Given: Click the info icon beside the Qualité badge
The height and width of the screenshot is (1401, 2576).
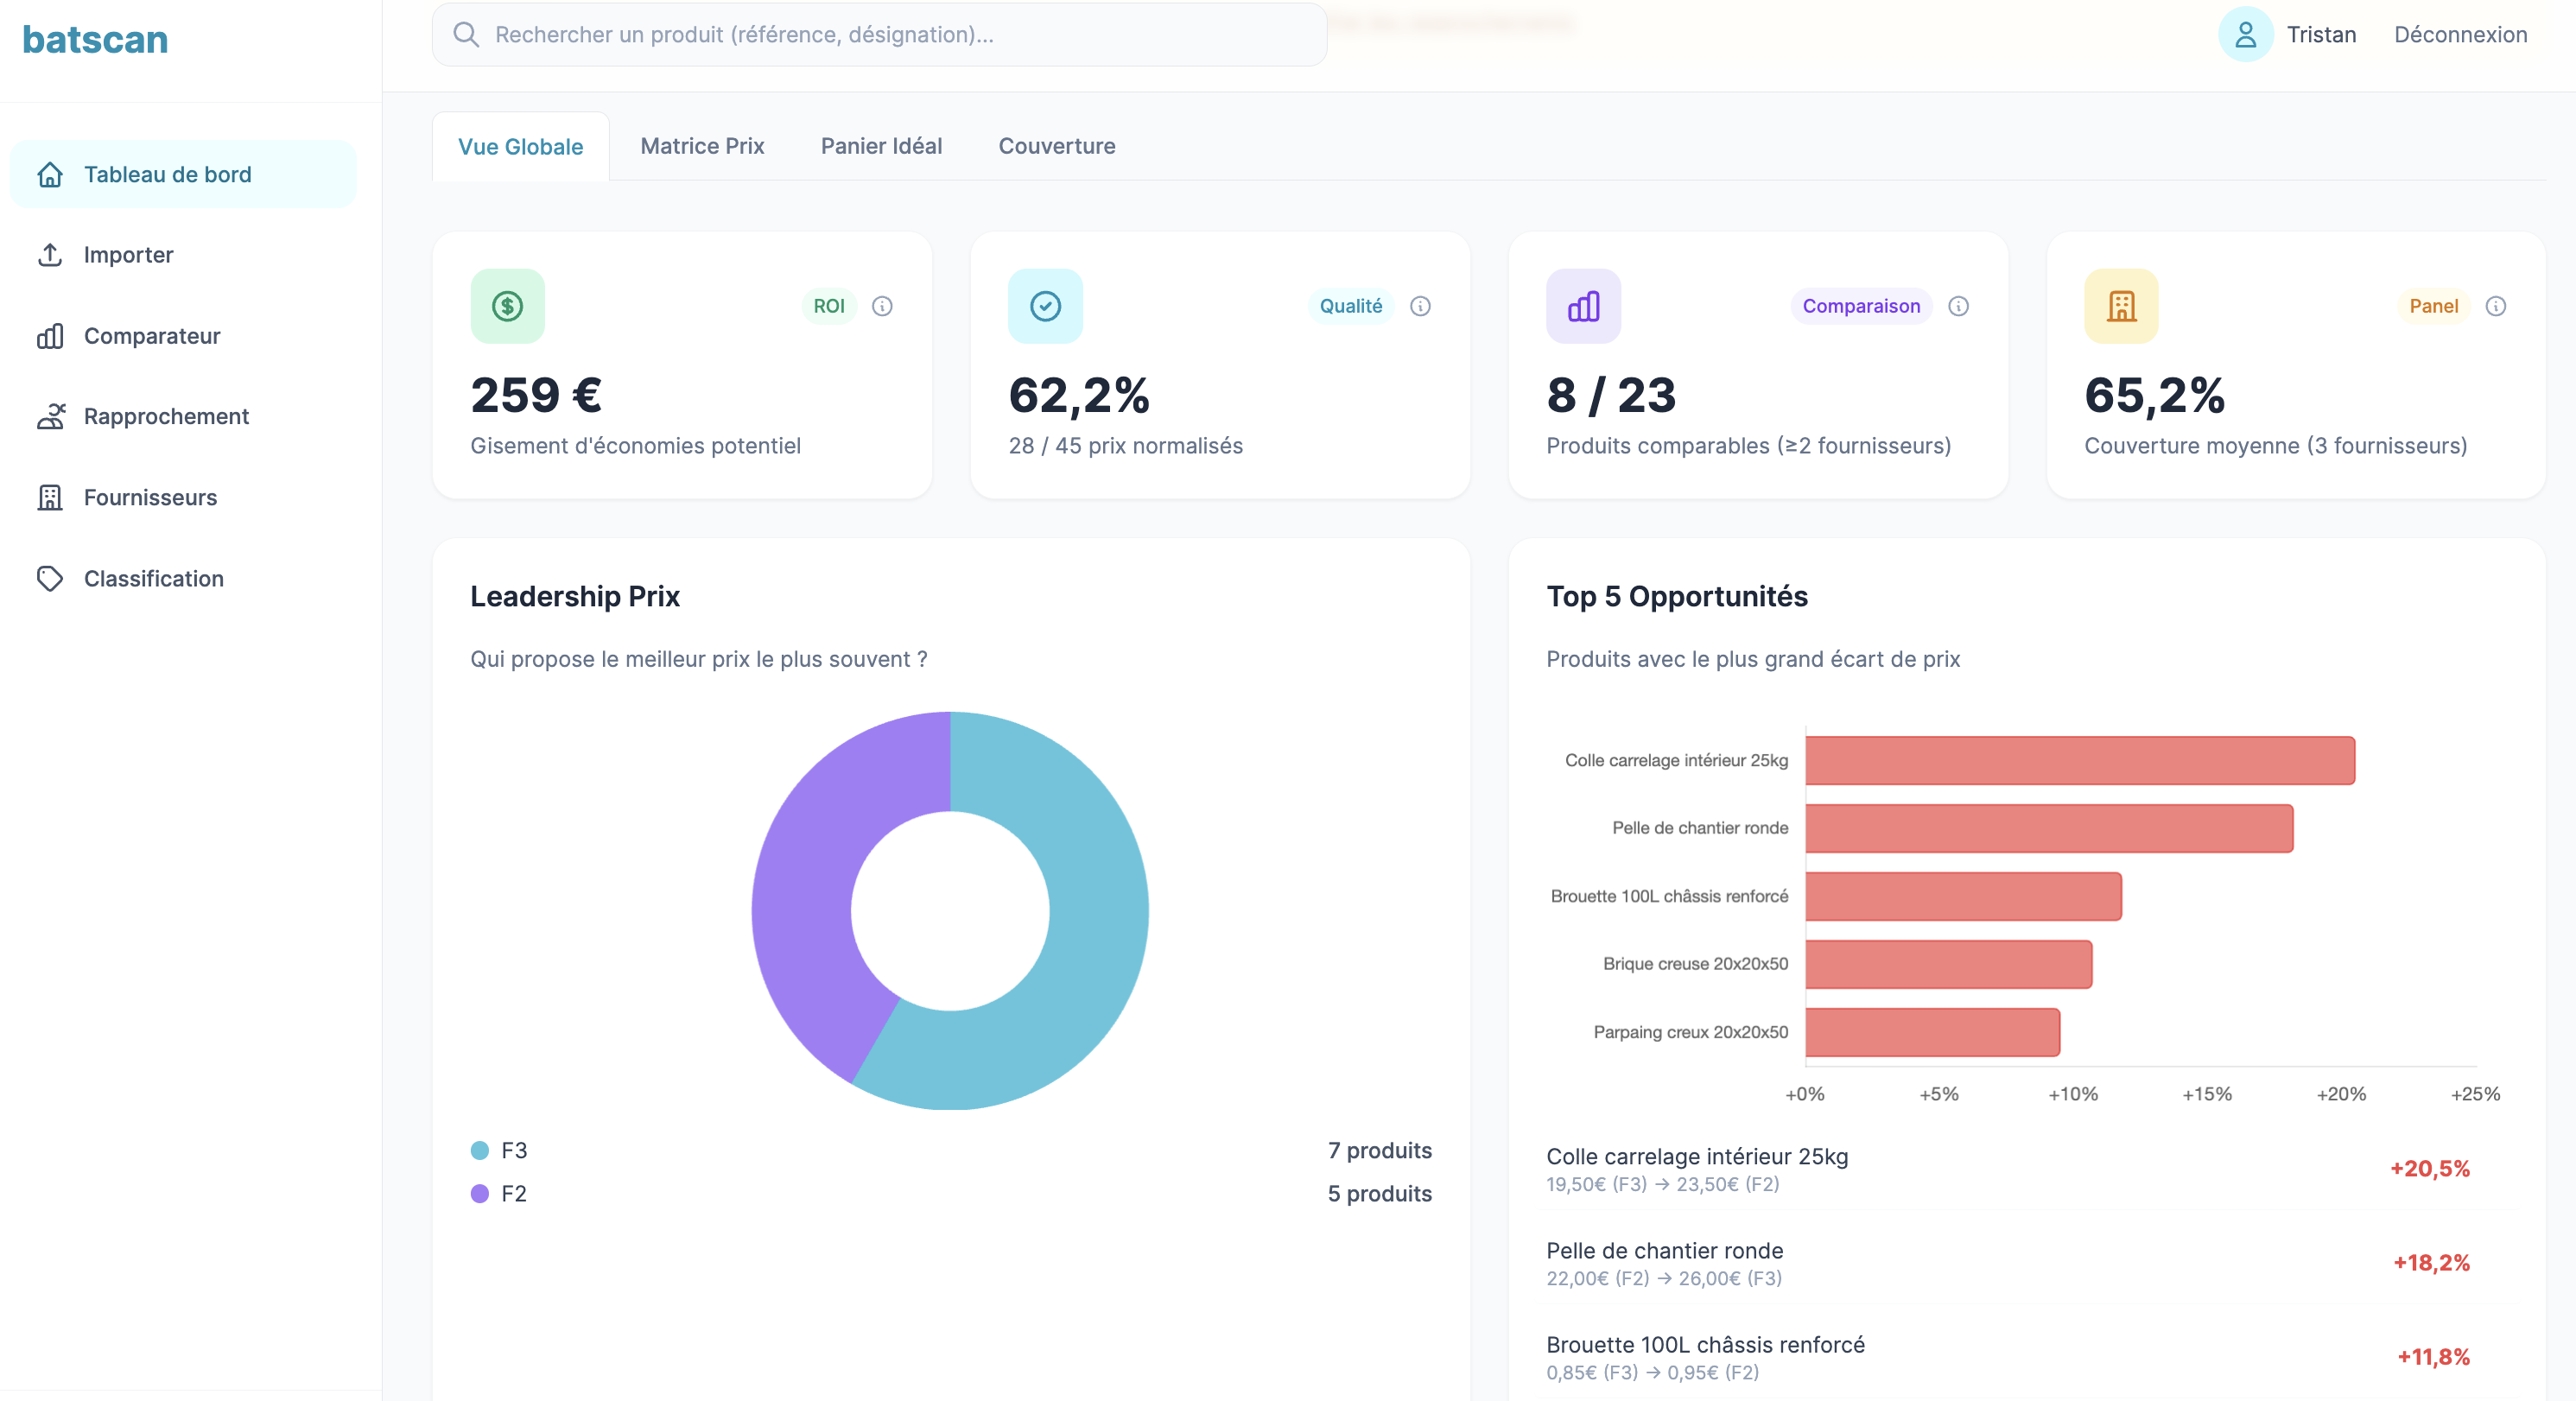Looking at the screenshot, I should pos(1421,307).
